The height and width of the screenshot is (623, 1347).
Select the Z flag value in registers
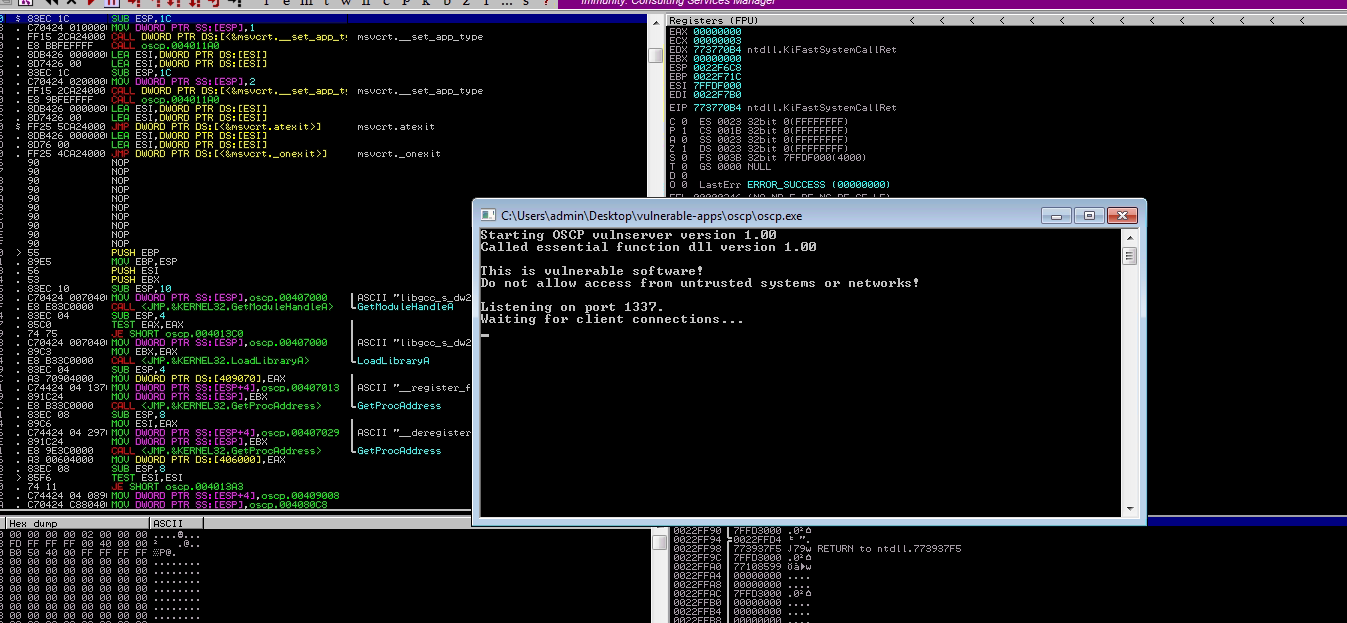click(x=683, y=149)
